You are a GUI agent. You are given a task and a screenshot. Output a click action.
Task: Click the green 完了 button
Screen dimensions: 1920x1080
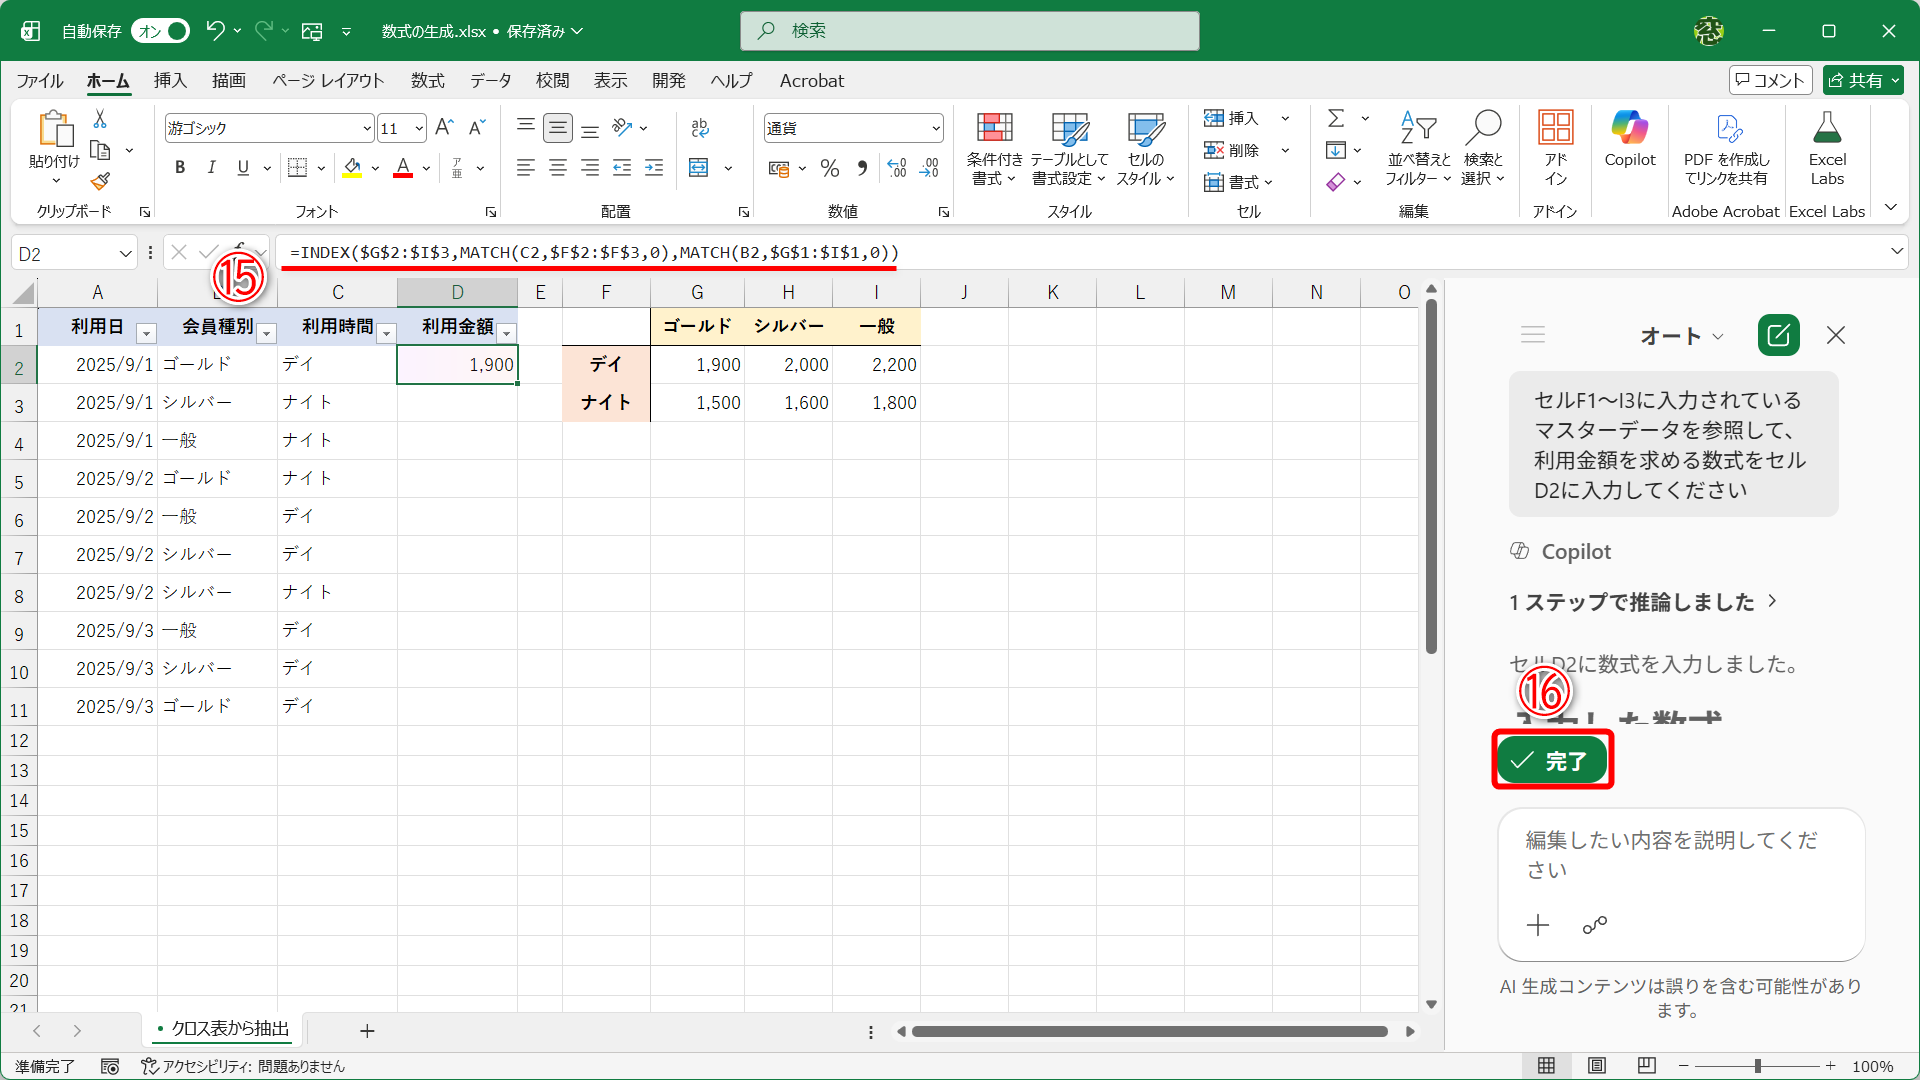[x=1552, y=761]
